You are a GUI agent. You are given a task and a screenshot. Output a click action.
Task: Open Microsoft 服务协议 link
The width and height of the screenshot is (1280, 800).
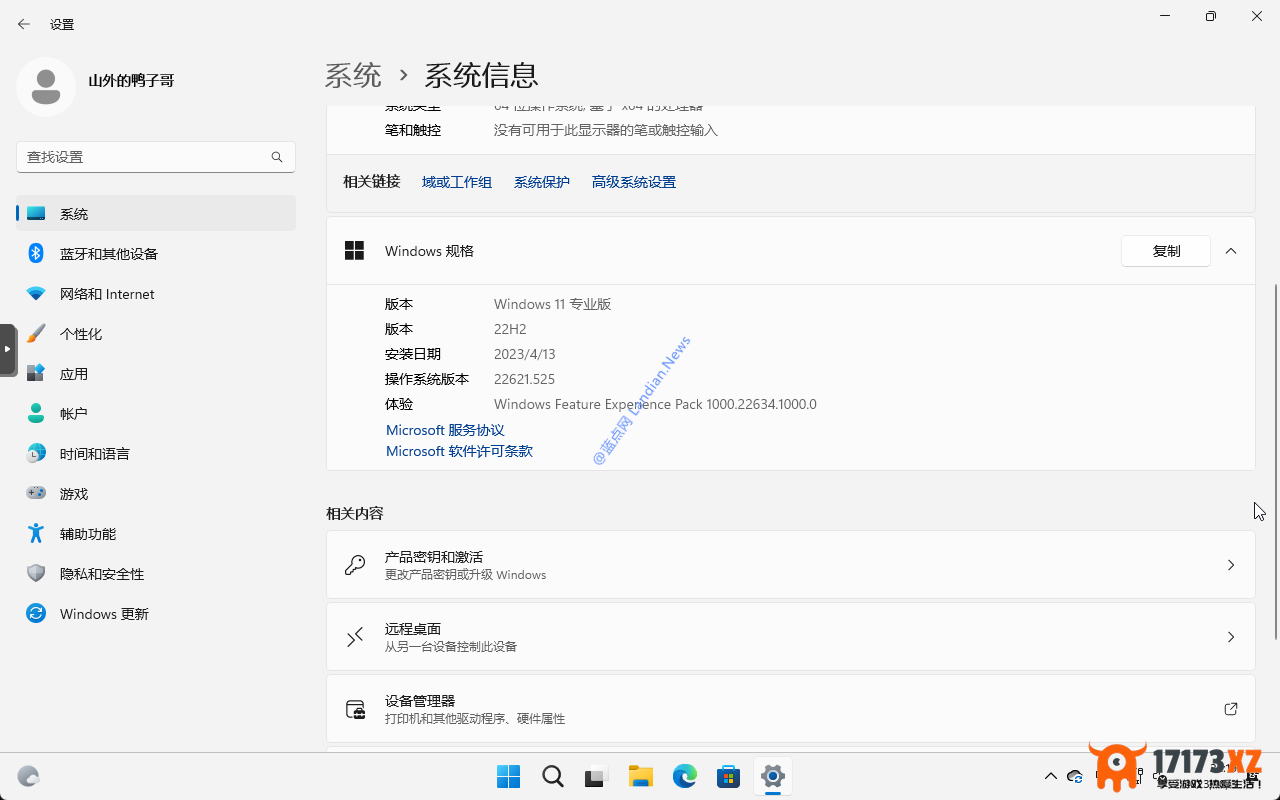445,430
